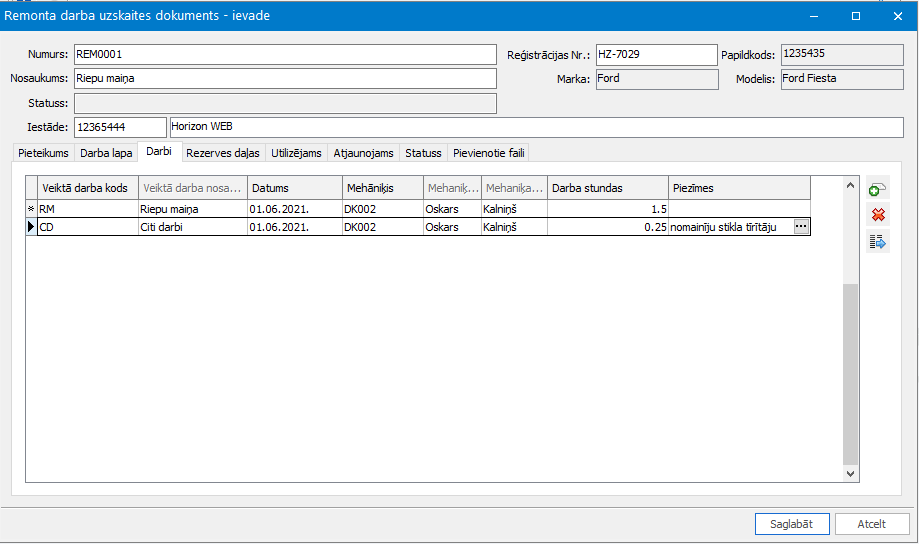
Task: Select the Darbi tab
Action: [x=159, y=151]
